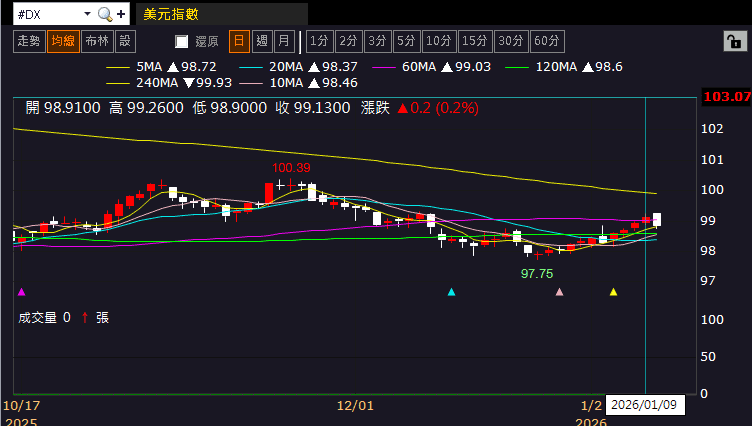
Task: Click the 成交量 0 volume label
Action: click(44, 318)
